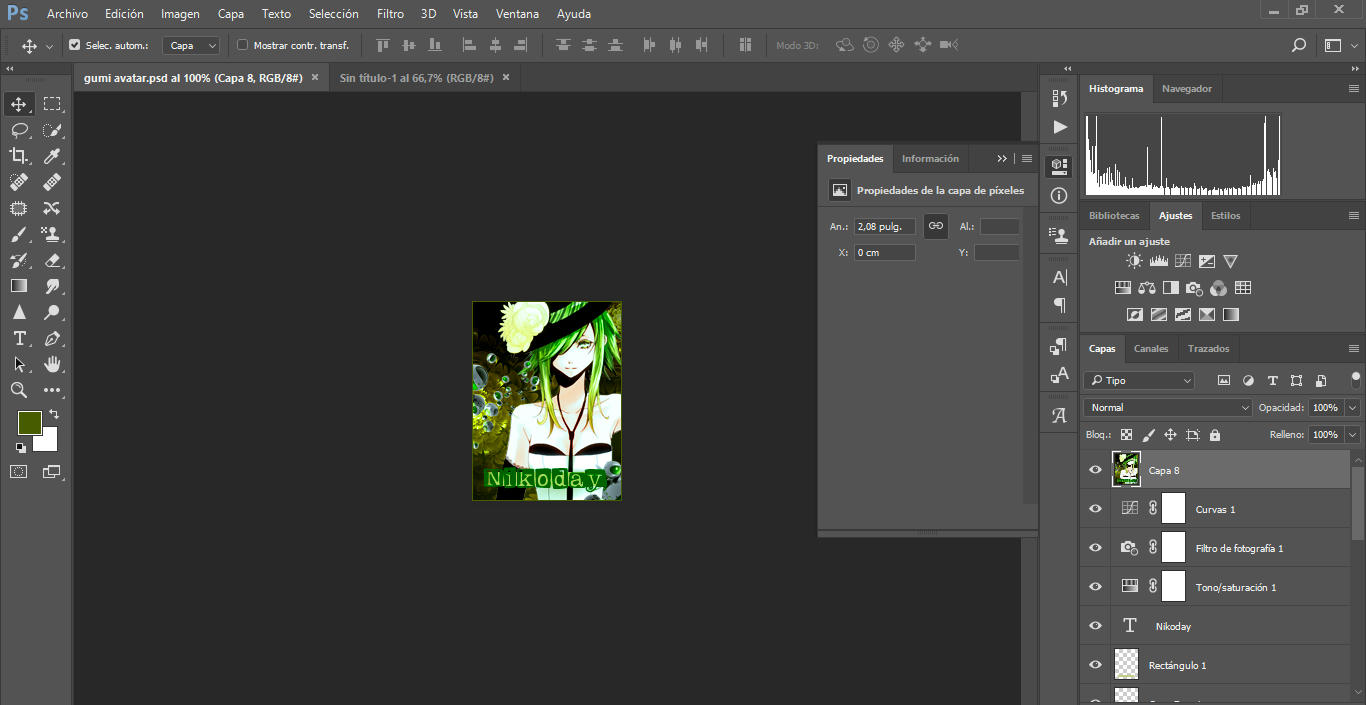
Task: Open the Normal blend mode dropdown
Action: [1168, 408]
